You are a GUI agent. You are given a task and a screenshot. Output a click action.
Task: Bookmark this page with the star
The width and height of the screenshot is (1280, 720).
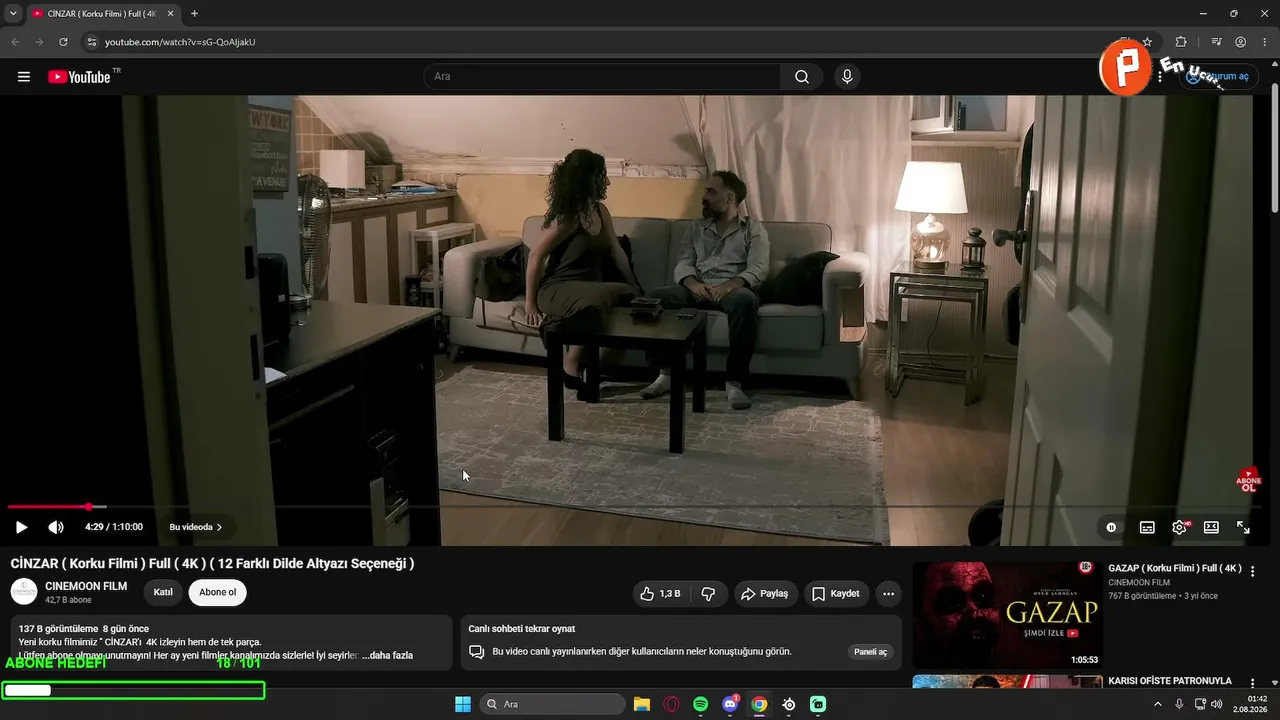click(1147, 42)
